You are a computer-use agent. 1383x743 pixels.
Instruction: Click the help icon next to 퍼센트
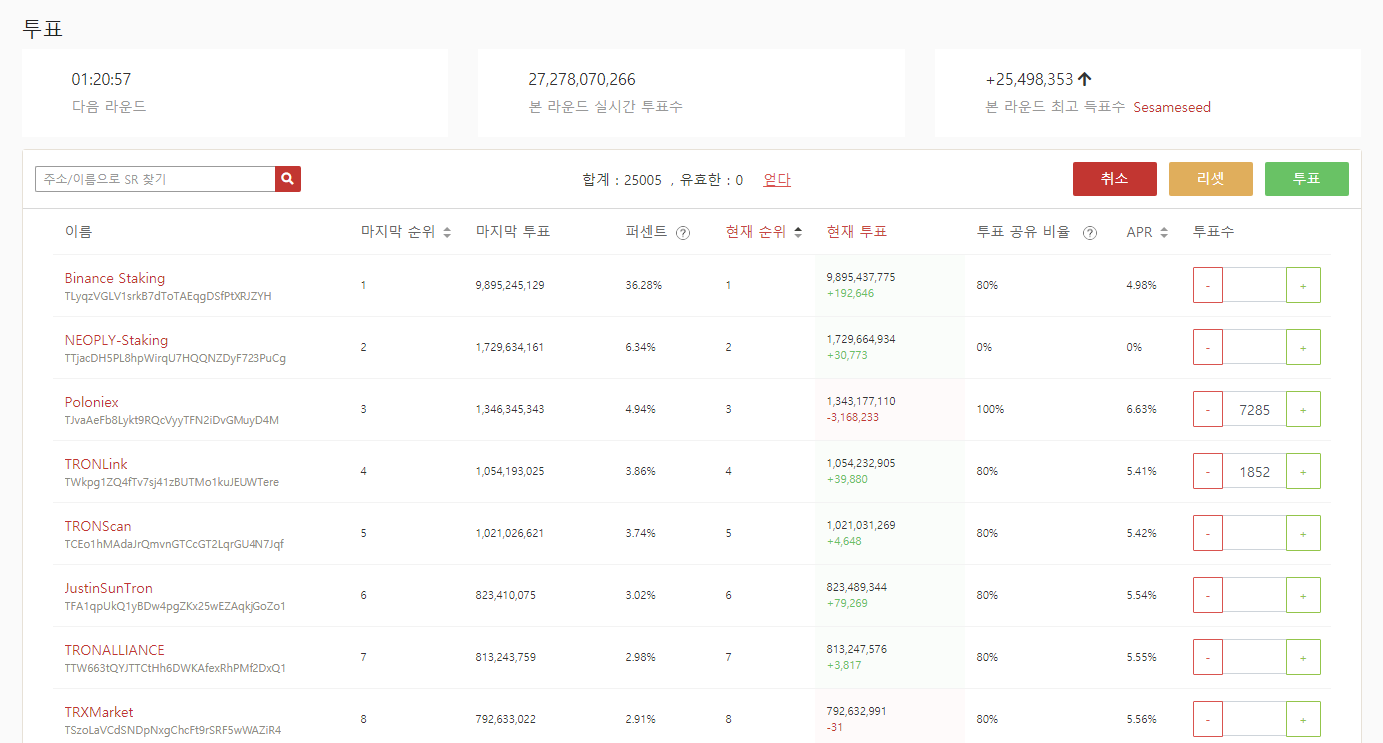(683, 233)
